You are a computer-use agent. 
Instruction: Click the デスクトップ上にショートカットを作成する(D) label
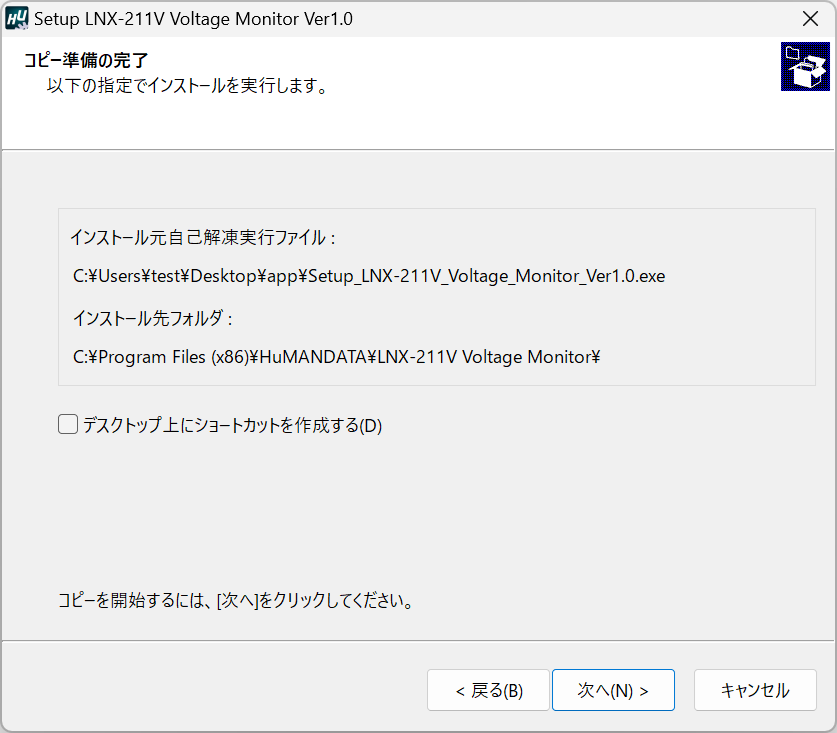[232, 426]
